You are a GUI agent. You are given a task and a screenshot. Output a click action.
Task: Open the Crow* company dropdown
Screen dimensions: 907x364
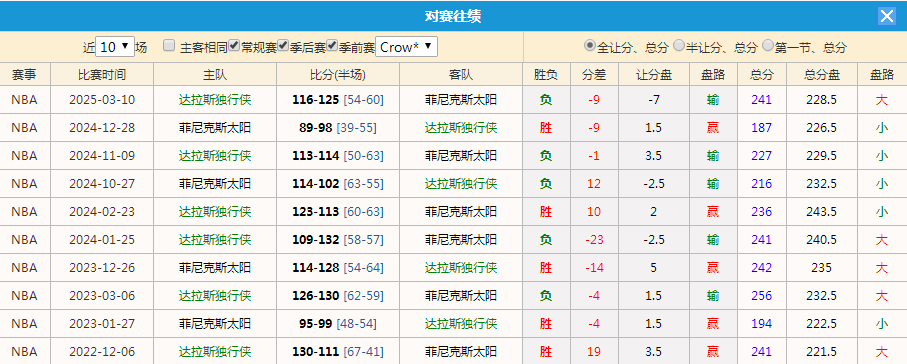pyautogui.click(x=407, y=47)
